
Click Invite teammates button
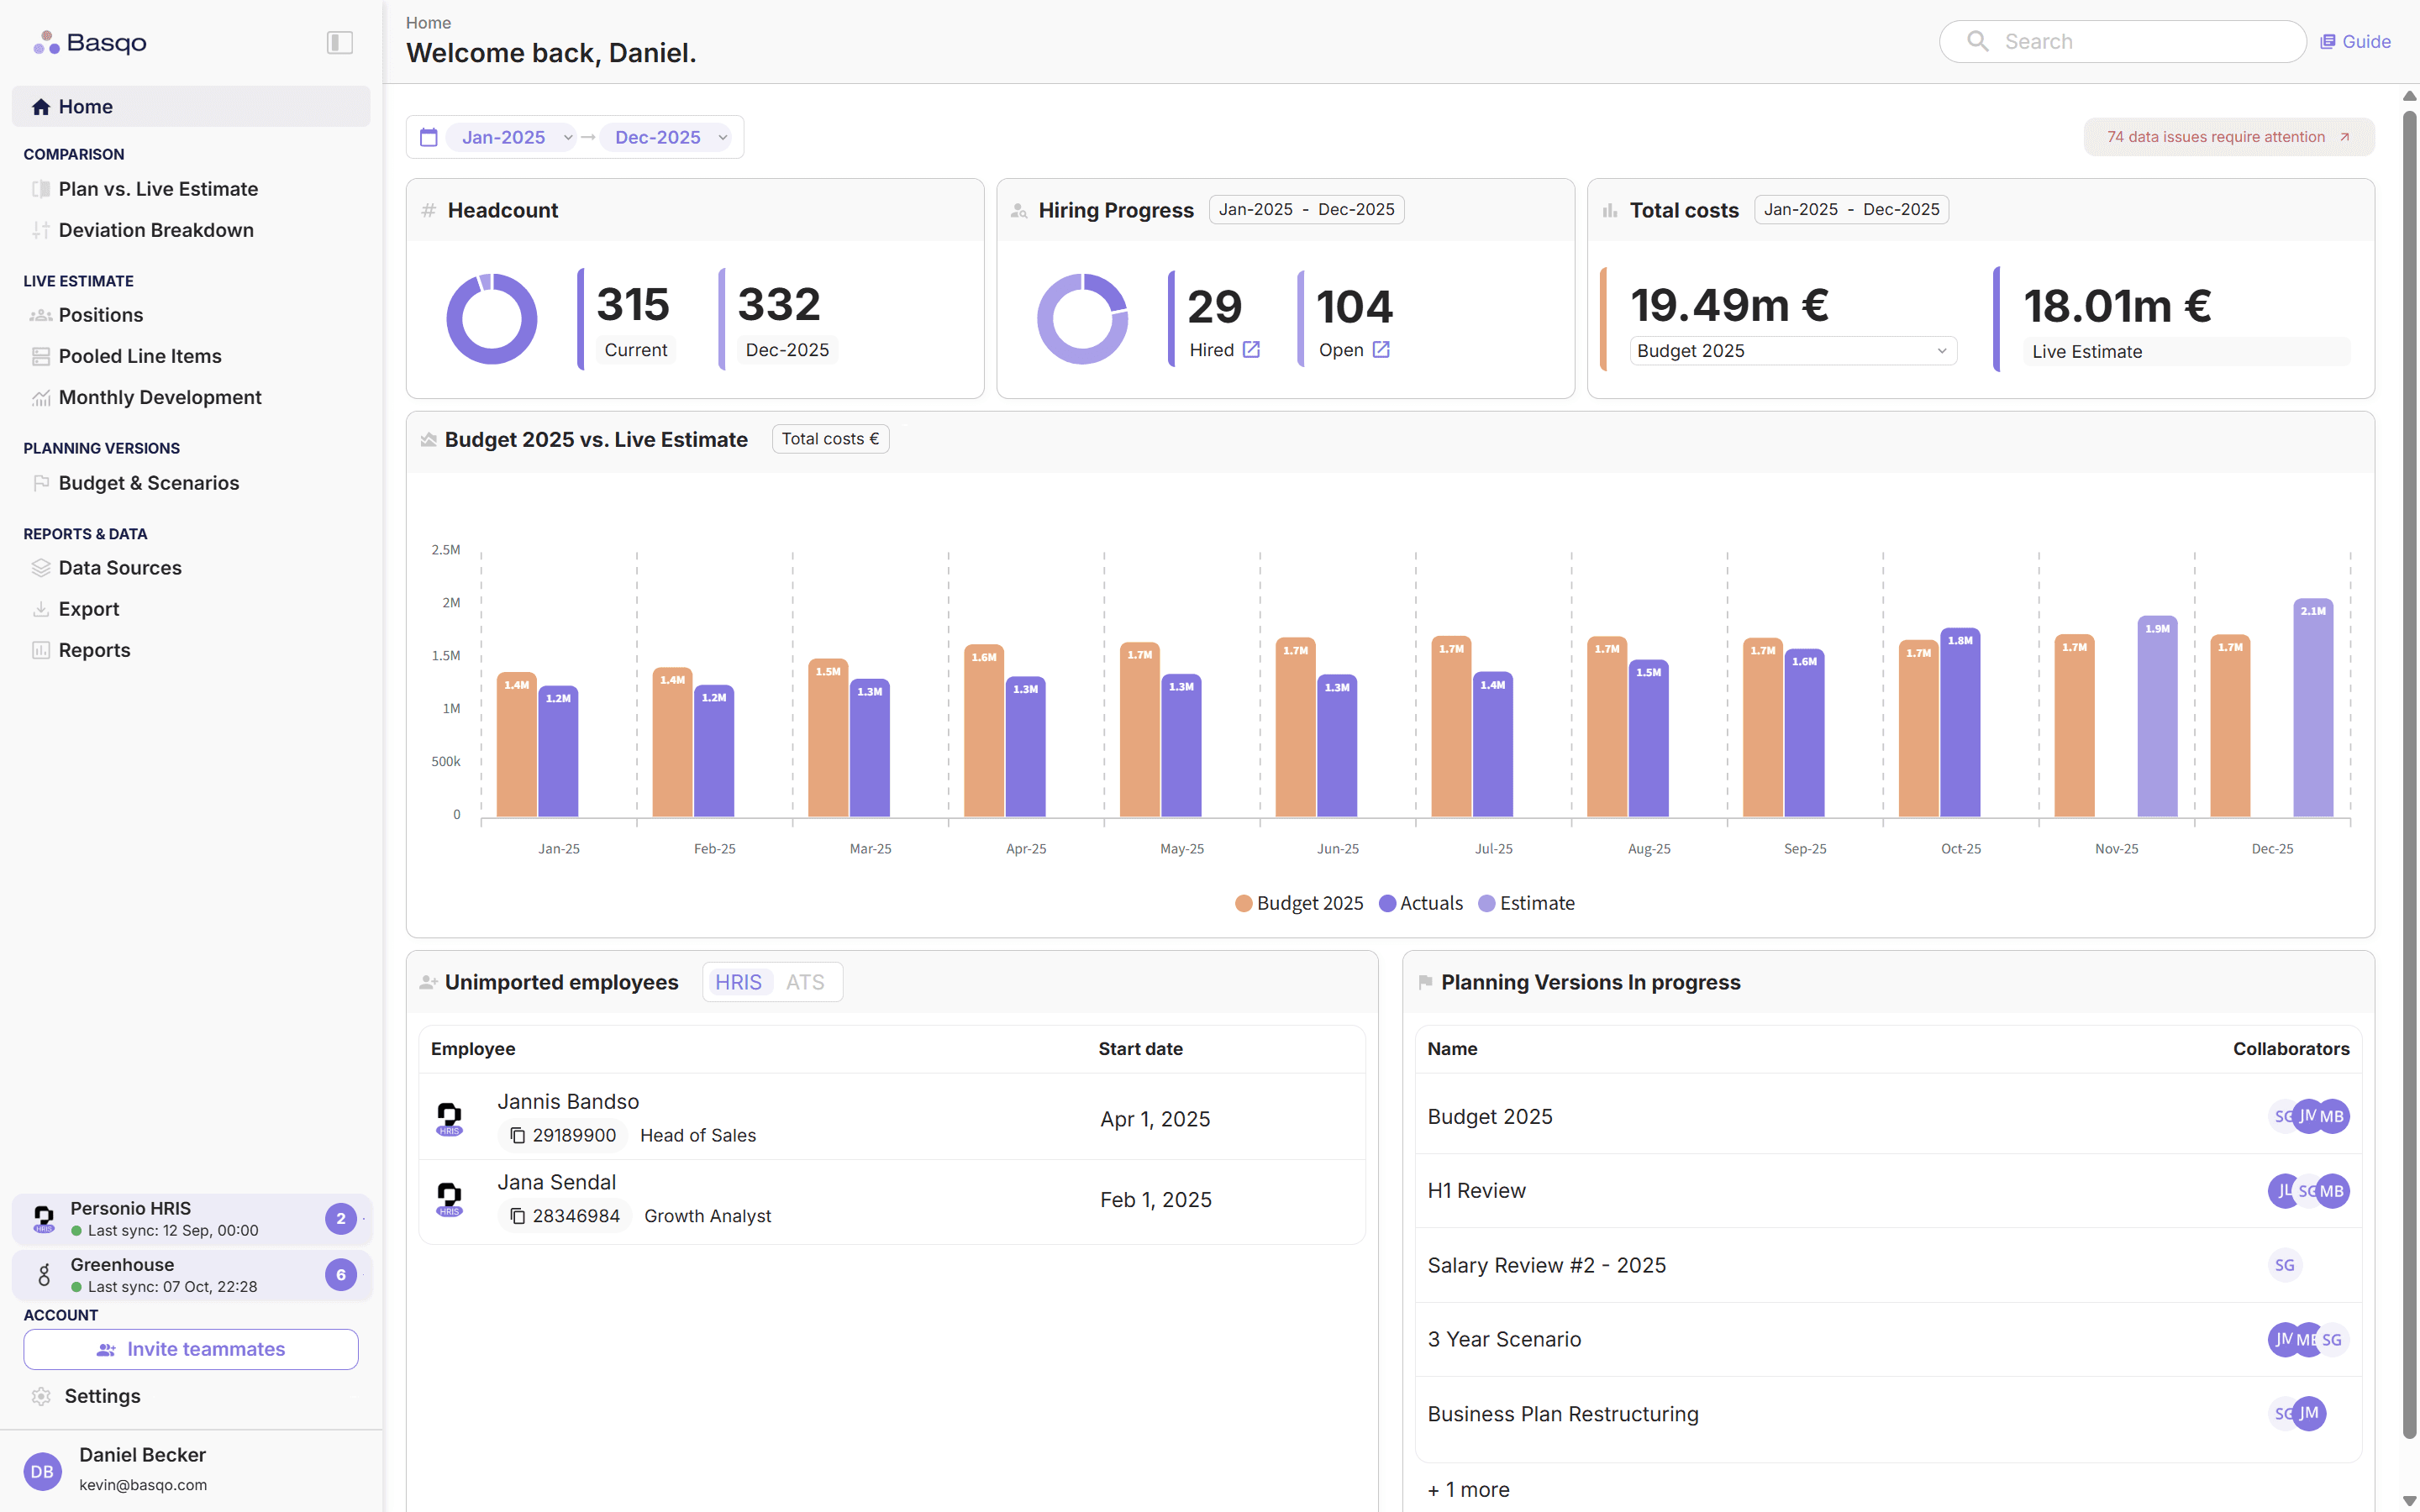click(x=191, y=1349)
